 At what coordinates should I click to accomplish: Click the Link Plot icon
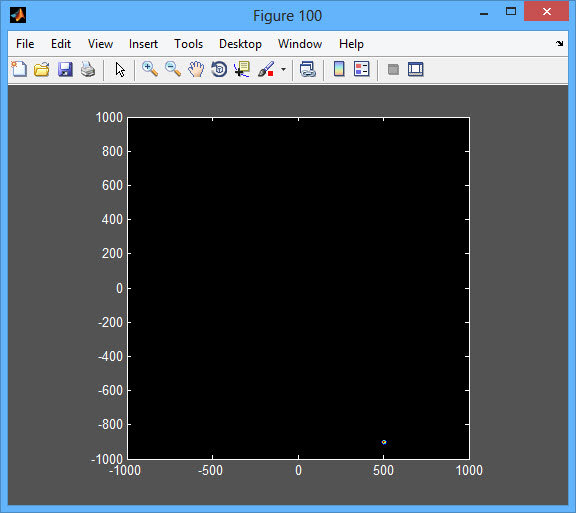tap(307, 69)
